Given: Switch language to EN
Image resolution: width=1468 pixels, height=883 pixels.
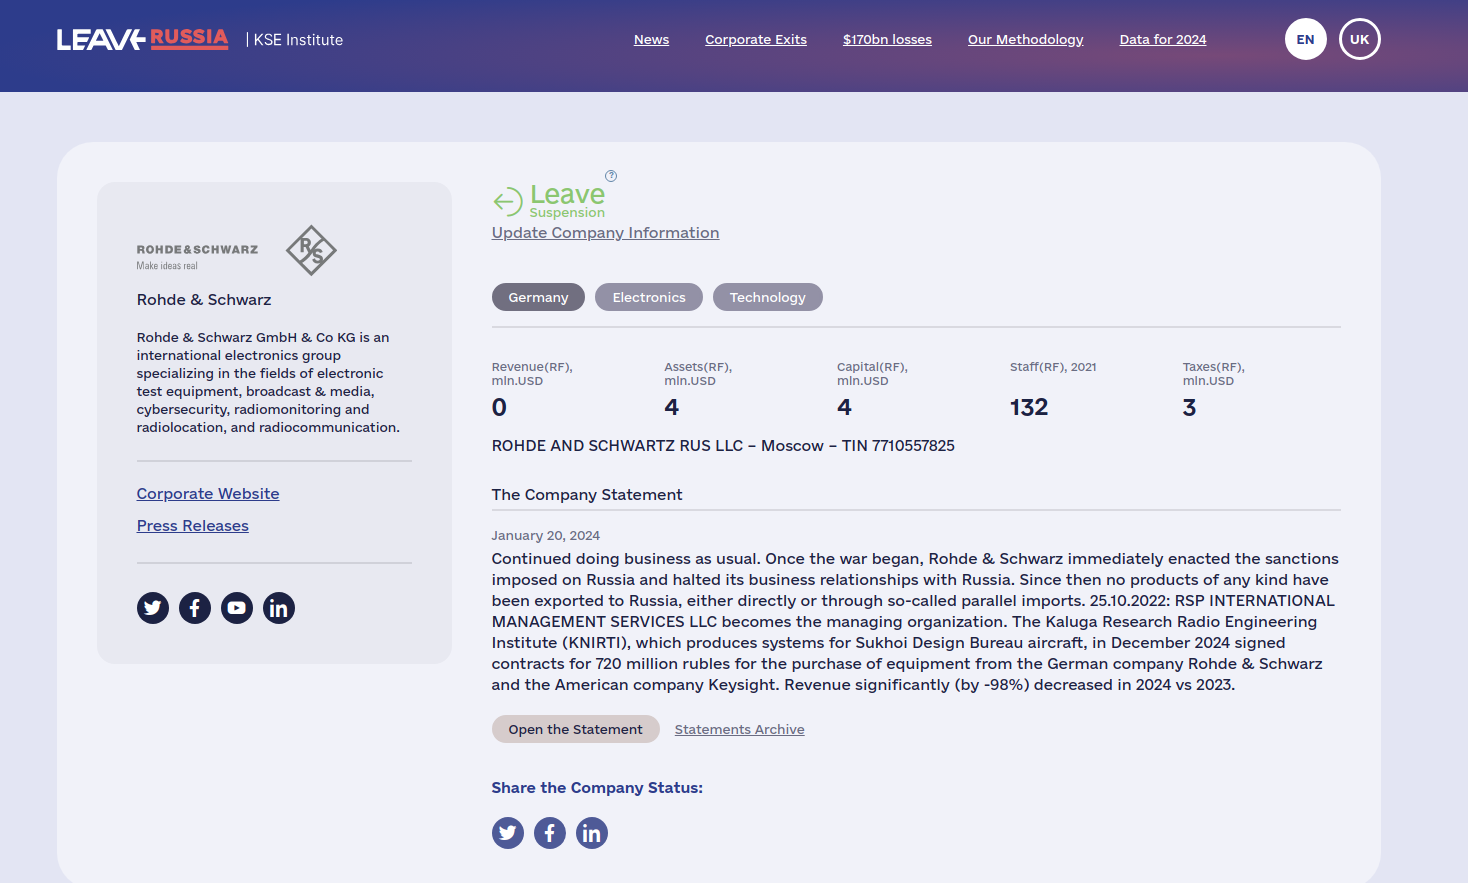Looking at the screenshot, I should pos(1306,40).
